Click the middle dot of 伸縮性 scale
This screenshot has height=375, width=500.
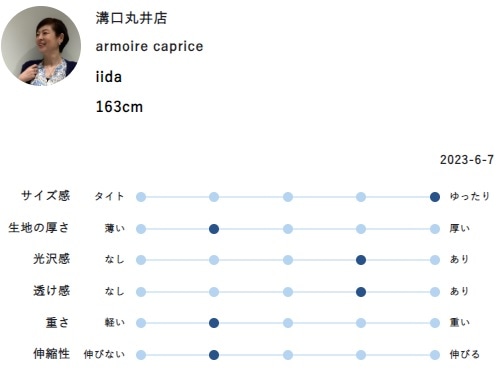[x=288, y=355]
